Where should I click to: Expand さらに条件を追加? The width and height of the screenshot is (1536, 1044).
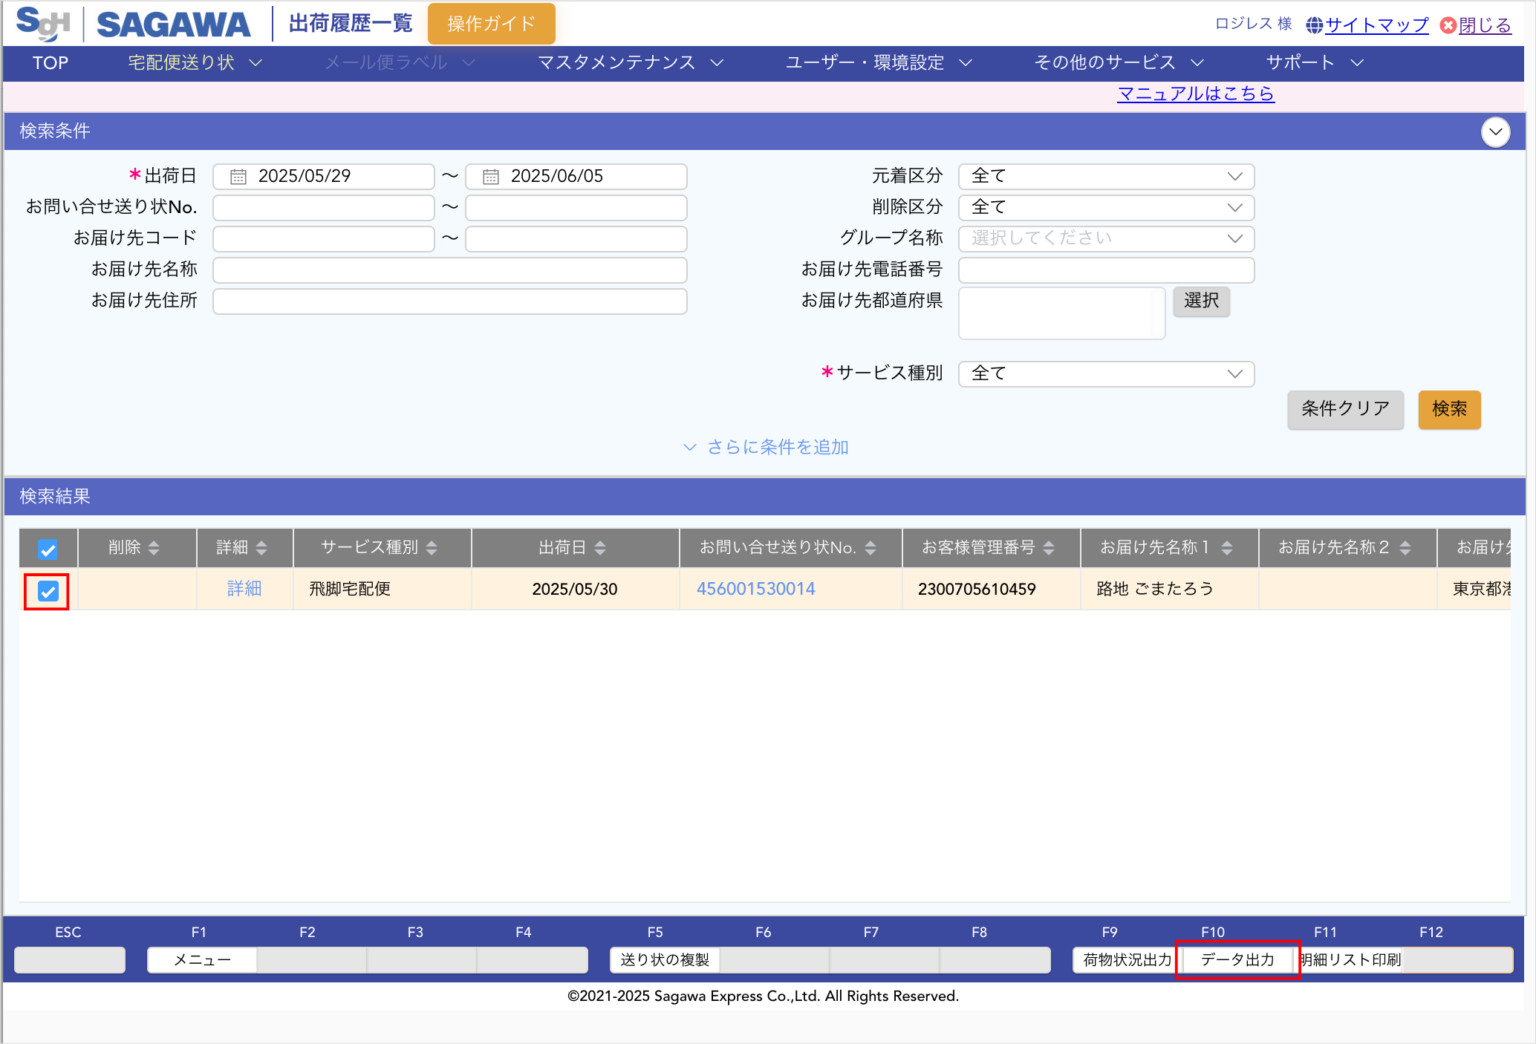[x=766, y=447]
